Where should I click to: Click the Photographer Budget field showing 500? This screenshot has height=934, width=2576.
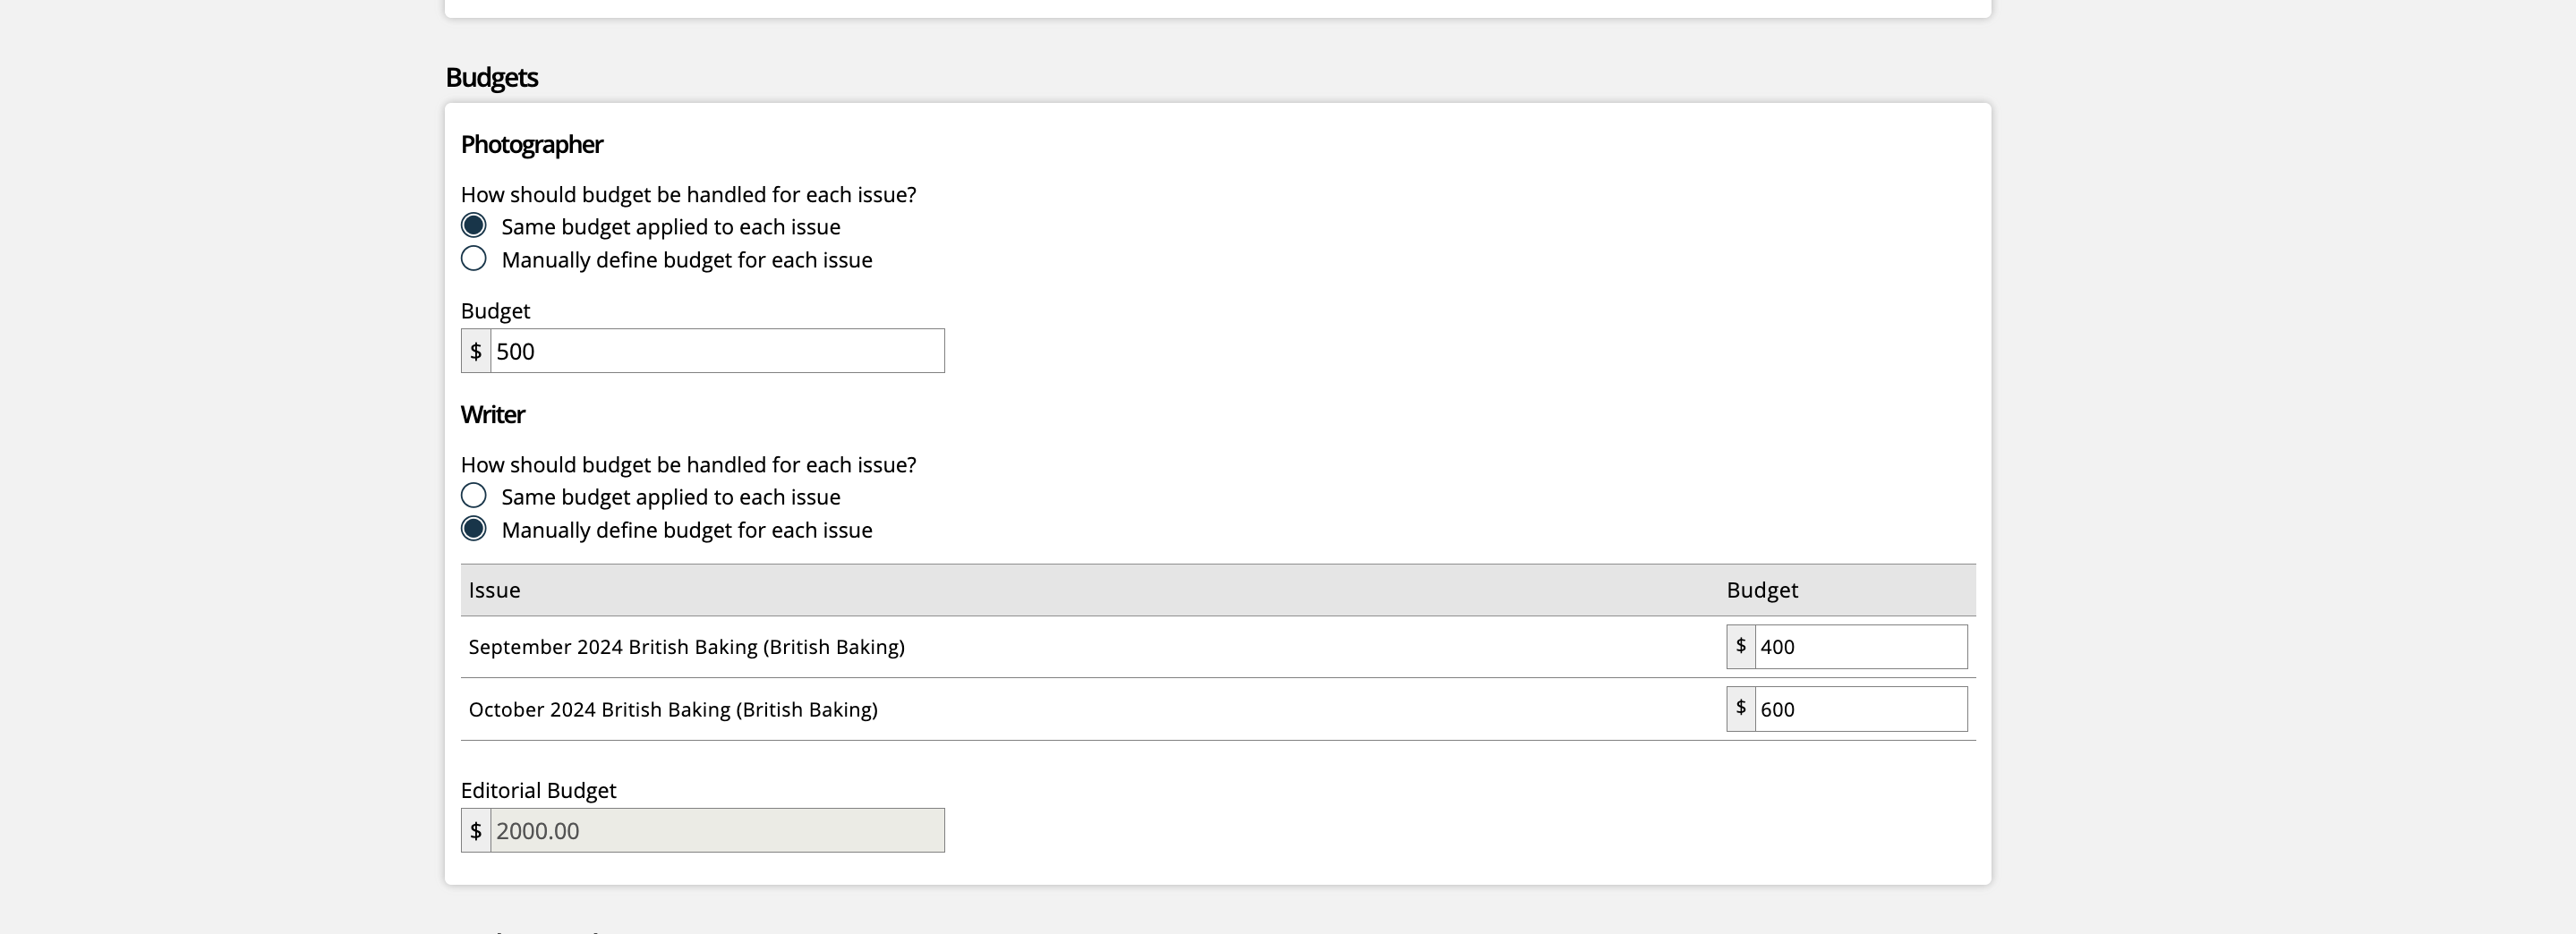pyautogui.click(x=716, y=351)
